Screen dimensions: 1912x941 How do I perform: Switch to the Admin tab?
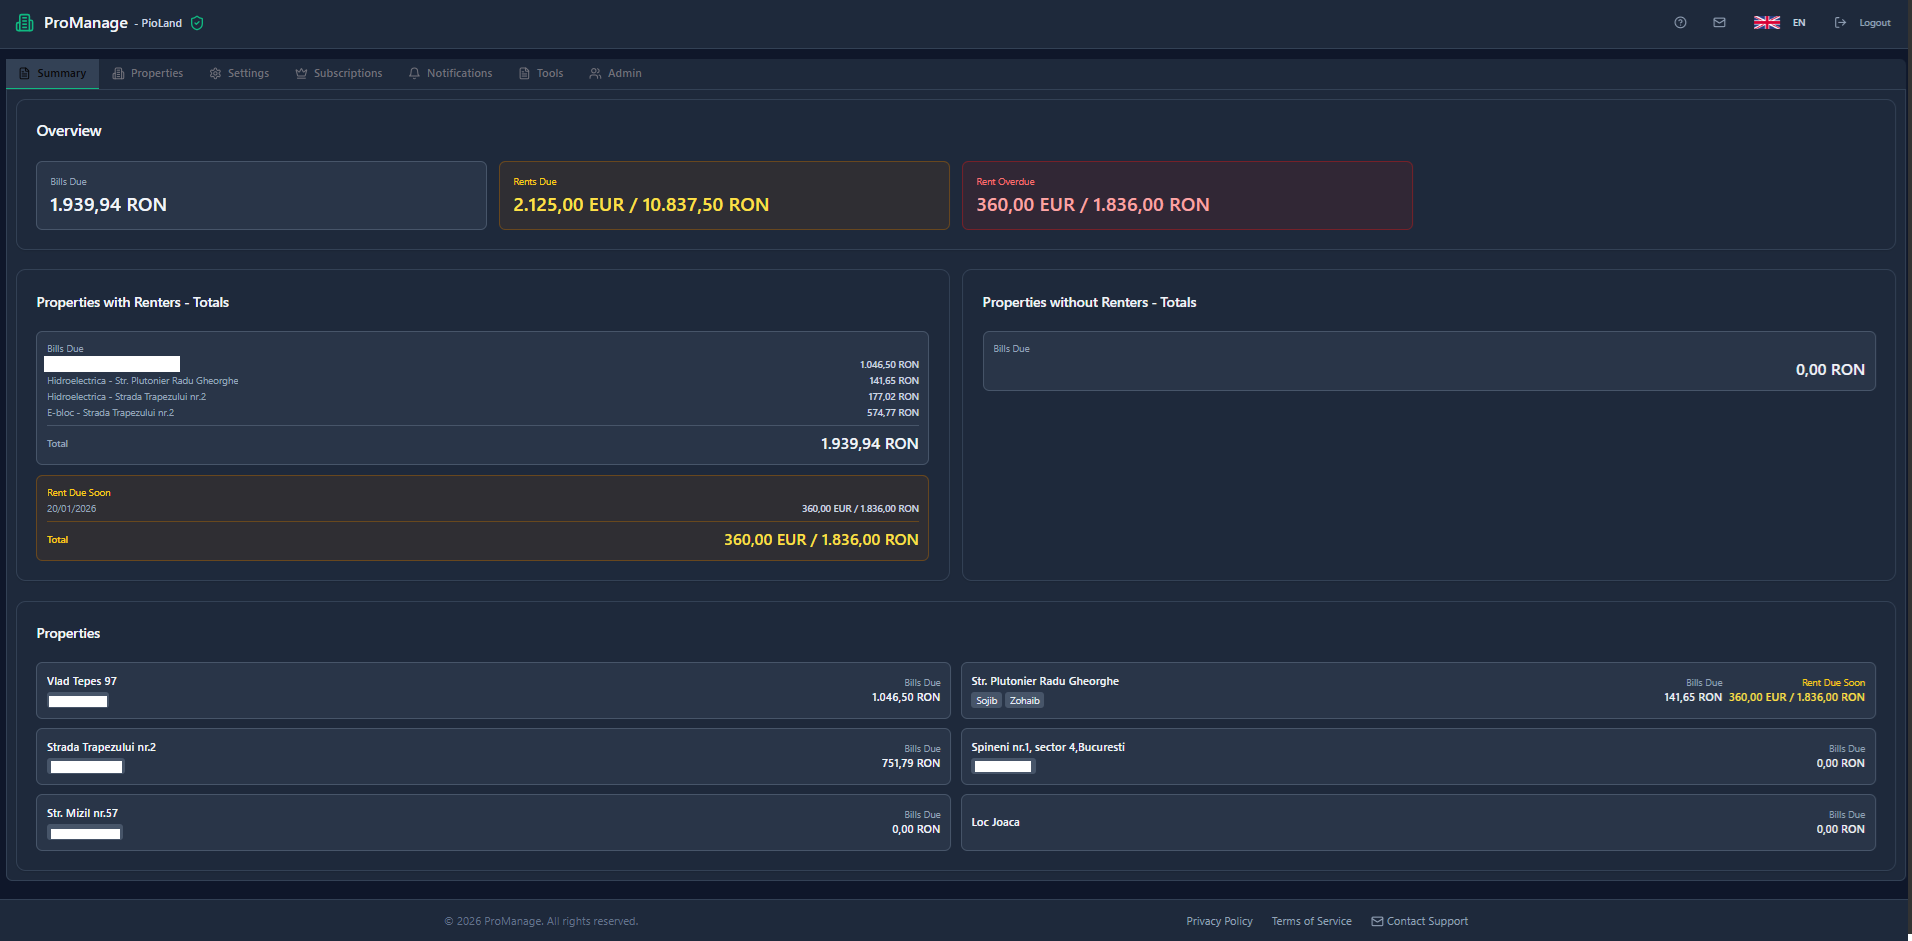(615, 72)
